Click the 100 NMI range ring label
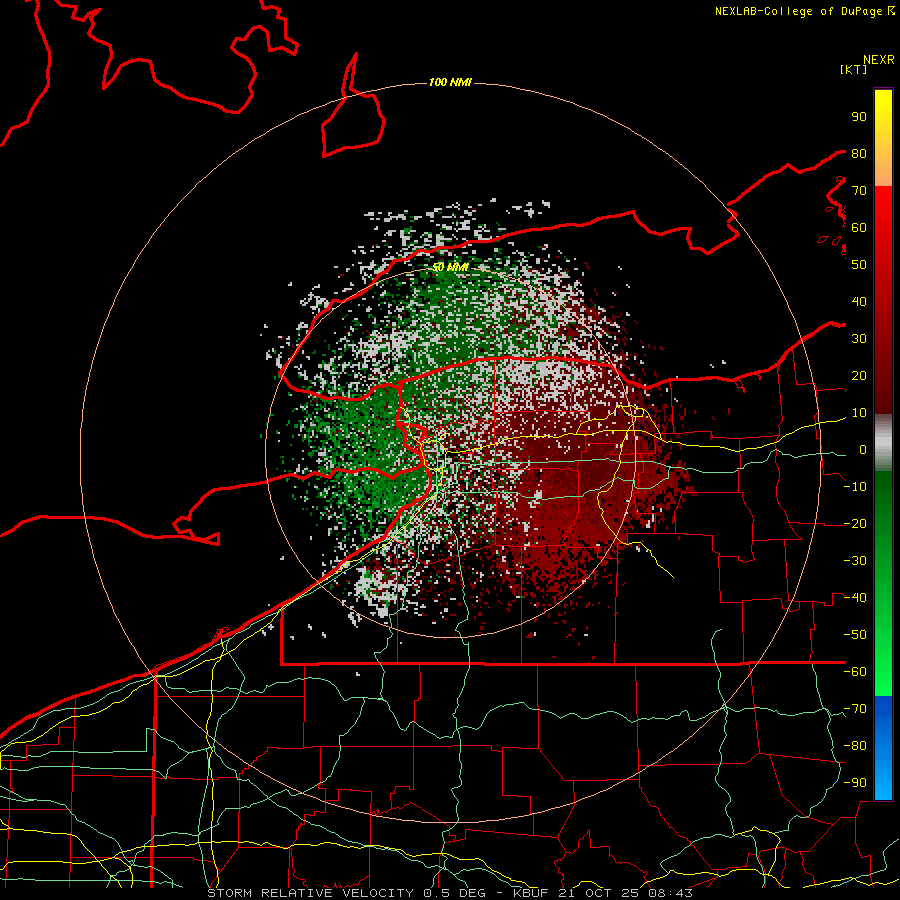The height and width of the screenshot is (900, 900). [x=450, y=83]
